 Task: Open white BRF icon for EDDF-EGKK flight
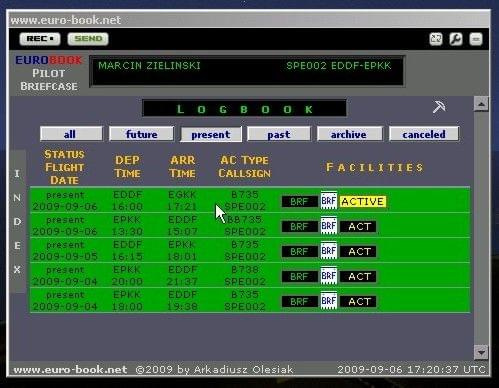click(x=329, y=201)
